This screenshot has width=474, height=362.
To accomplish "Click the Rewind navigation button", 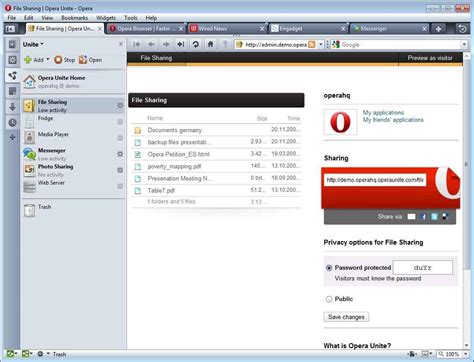I will [x=136, y=44].
